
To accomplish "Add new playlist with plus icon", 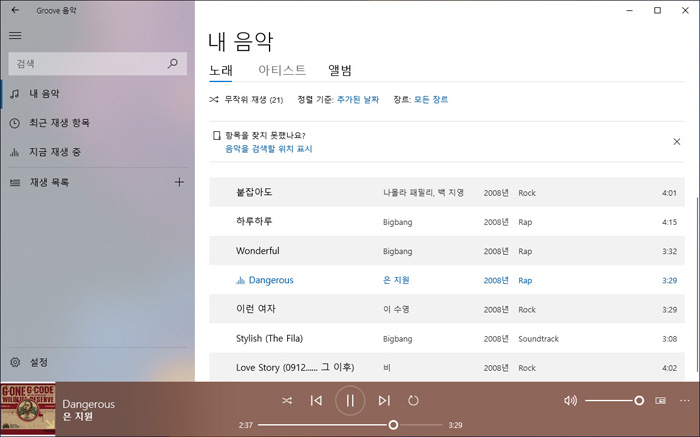I will pos(179,182).
